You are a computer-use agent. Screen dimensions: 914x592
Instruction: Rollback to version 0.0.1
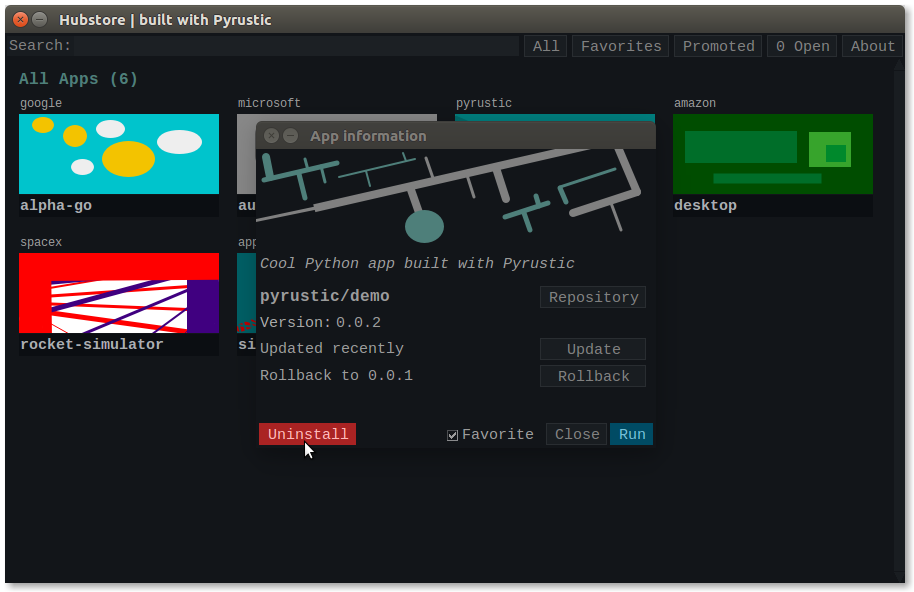click(x=593, y=376)
